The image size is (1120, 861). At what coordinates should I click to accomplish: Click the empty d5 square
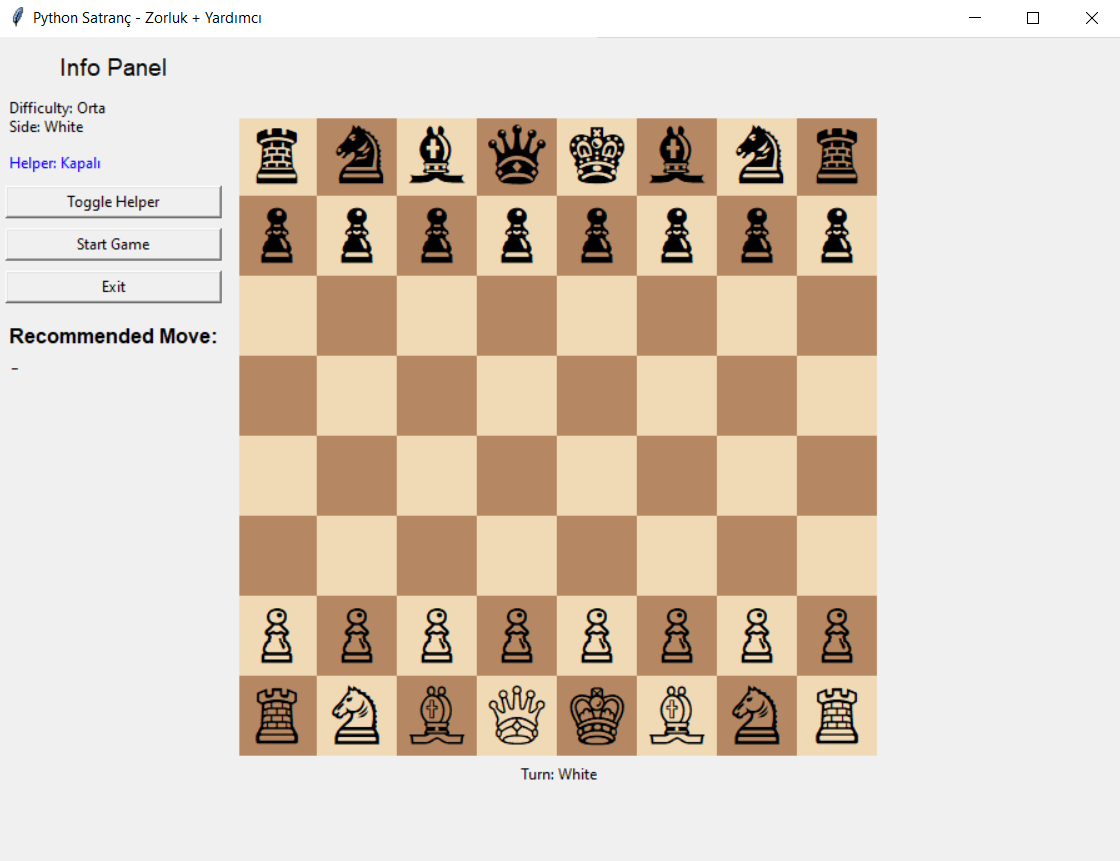tap(517, 396)
